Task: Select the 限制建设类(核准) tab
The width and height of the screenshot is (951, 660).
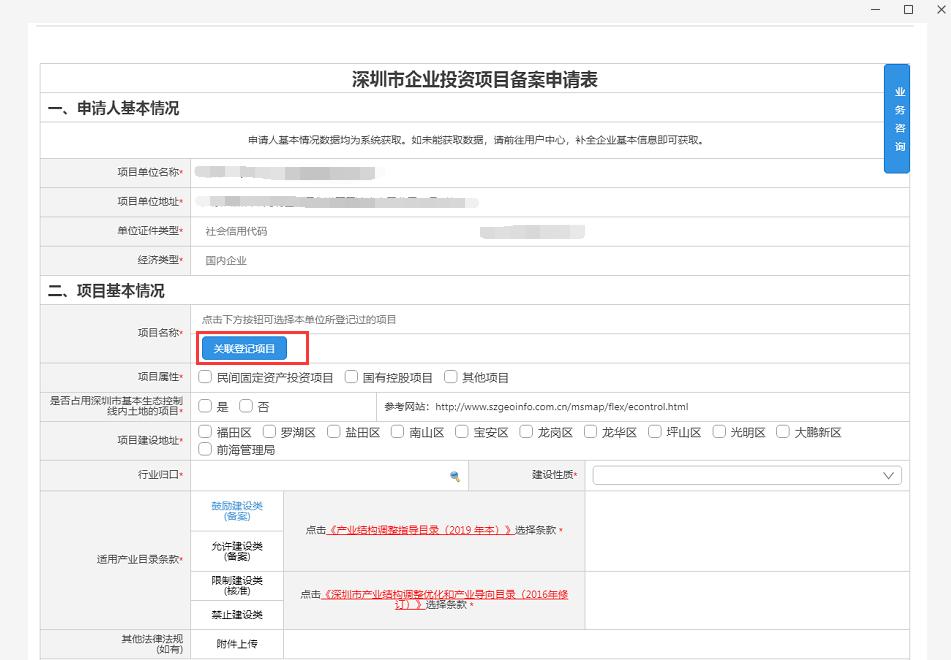Action: click(x=237, y=586)
